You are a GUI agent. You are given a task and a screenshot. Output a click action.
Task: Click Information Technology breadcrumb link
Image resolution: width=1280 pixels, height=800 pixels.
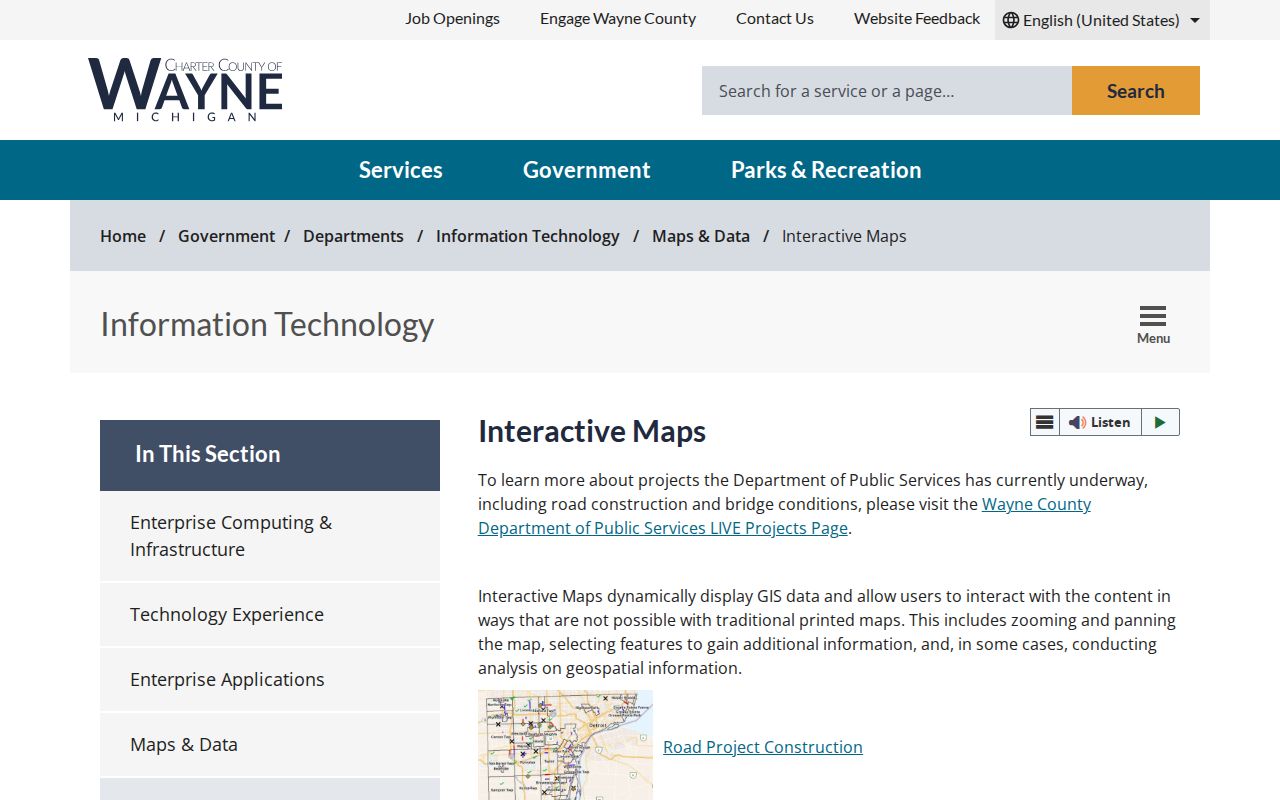pyautogui.click(x=528, y=236)
